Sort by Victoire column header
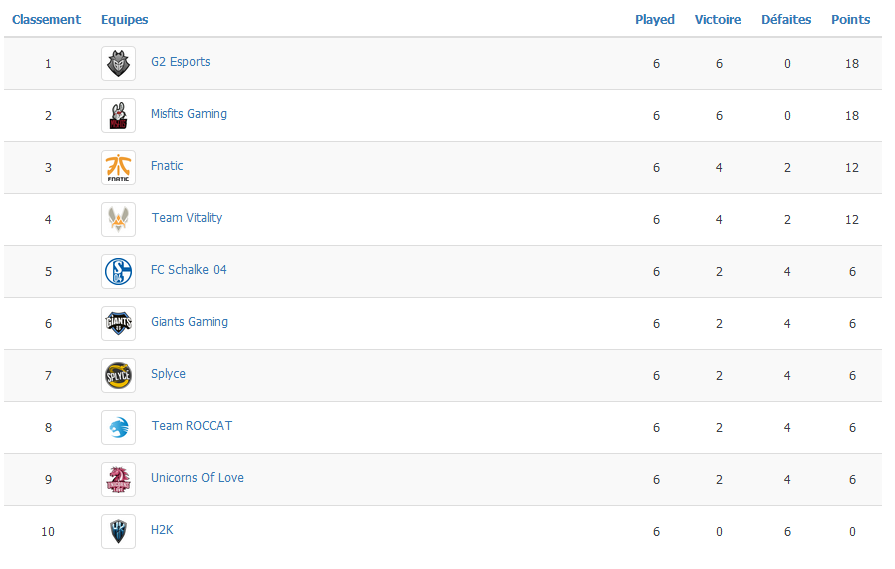Screen dimensions: 895x569 tap(717, 19)
